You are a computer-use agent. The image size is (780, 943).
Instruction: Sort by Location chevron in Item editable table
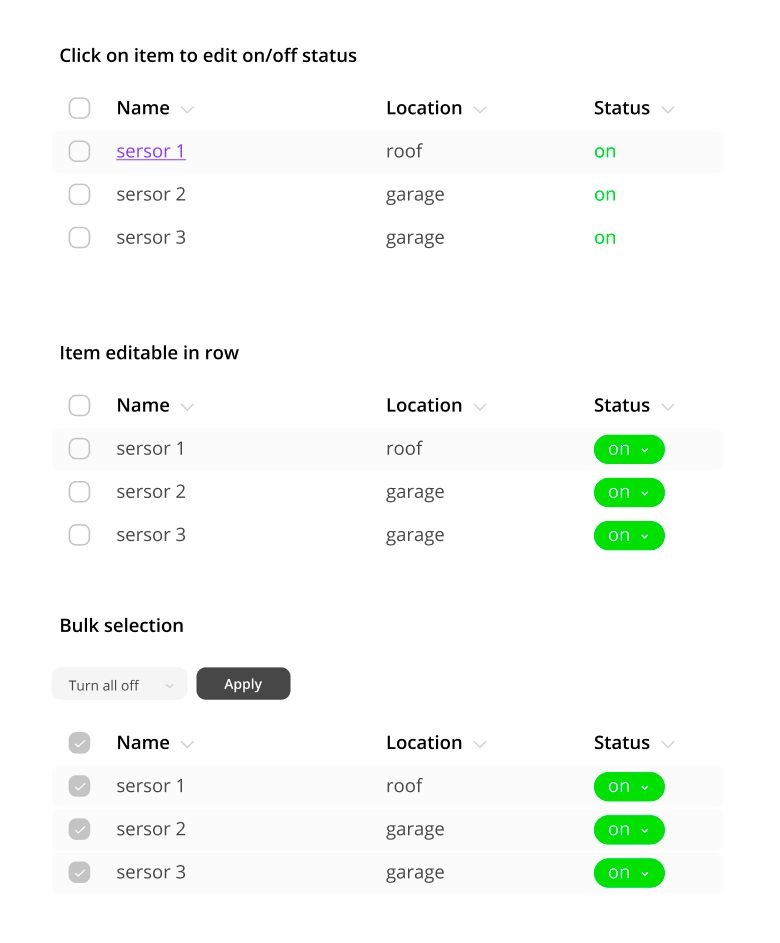click(479, 407)
